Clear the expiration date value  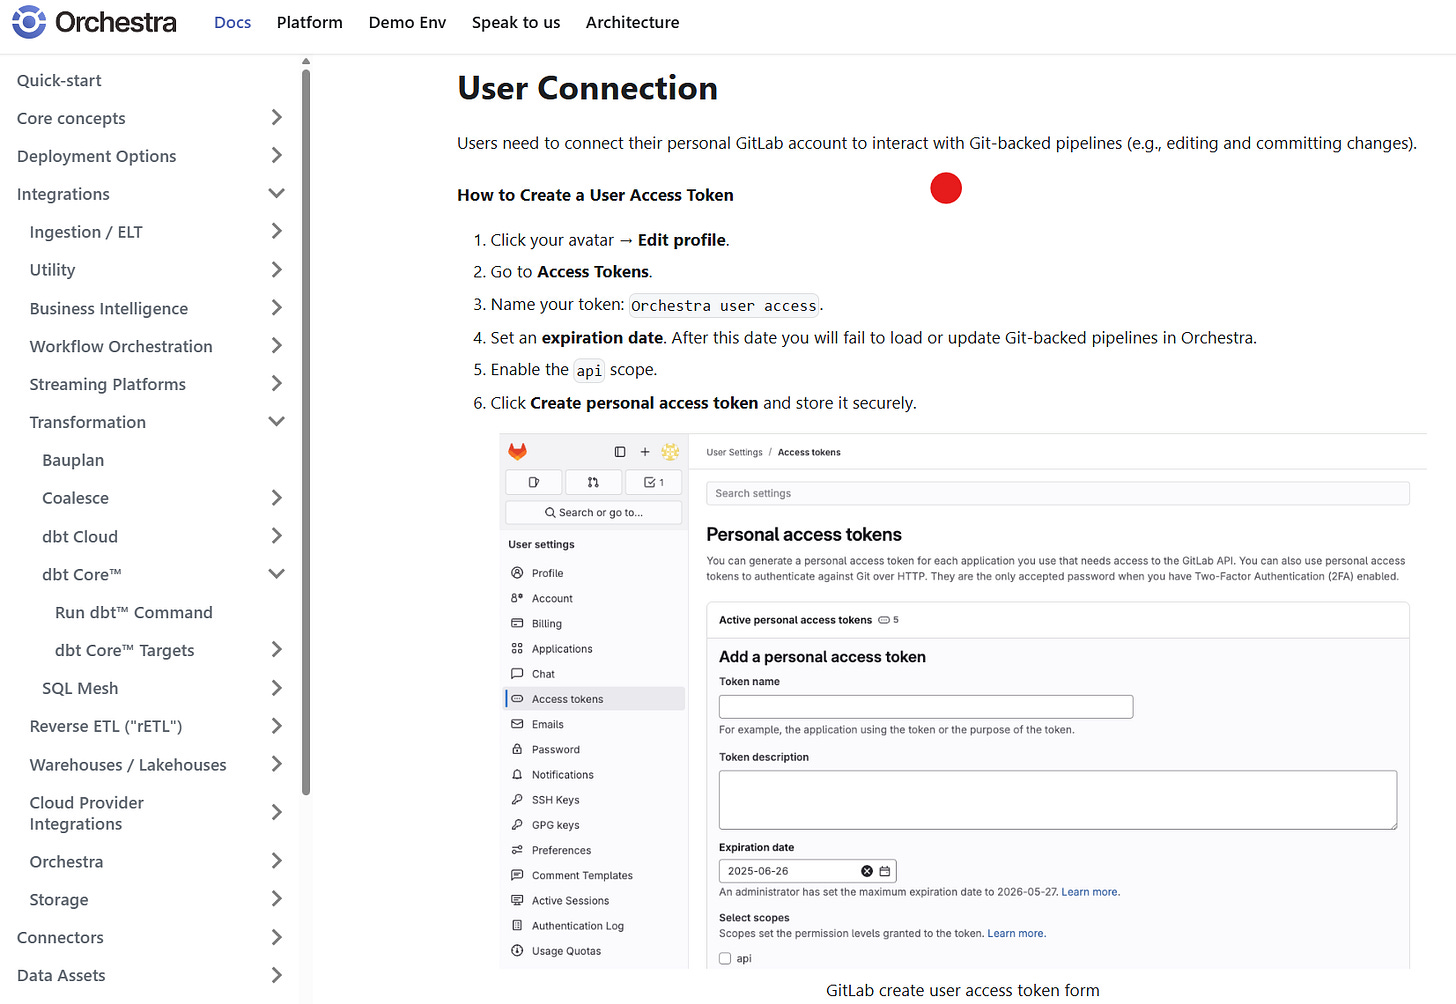coord(867,871)
